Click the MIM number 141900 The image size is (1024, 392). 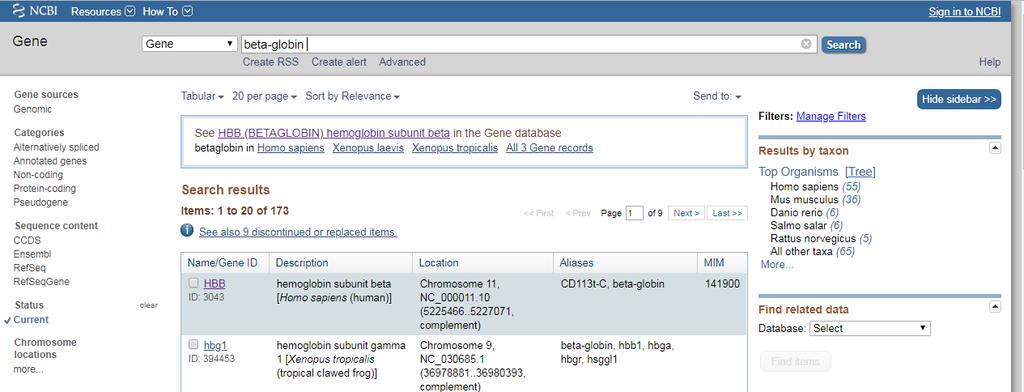click(722, 284)
